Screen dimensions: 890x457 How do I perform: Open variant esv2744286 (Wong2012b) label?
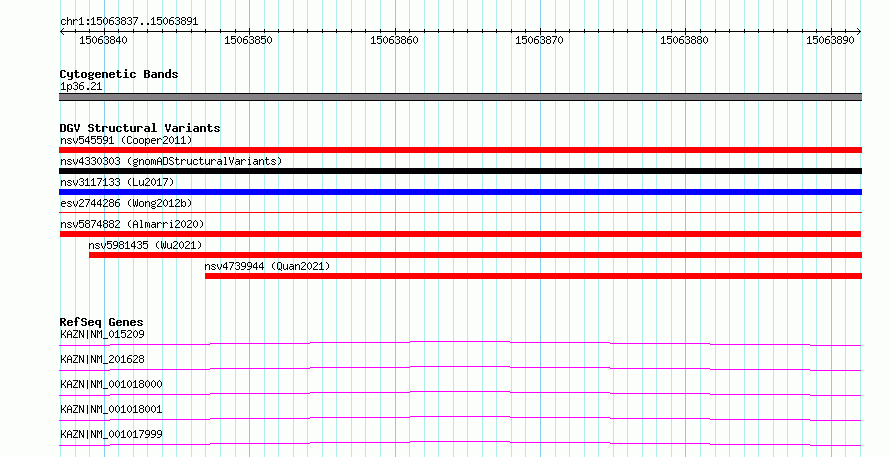click(x=126, y=203)
